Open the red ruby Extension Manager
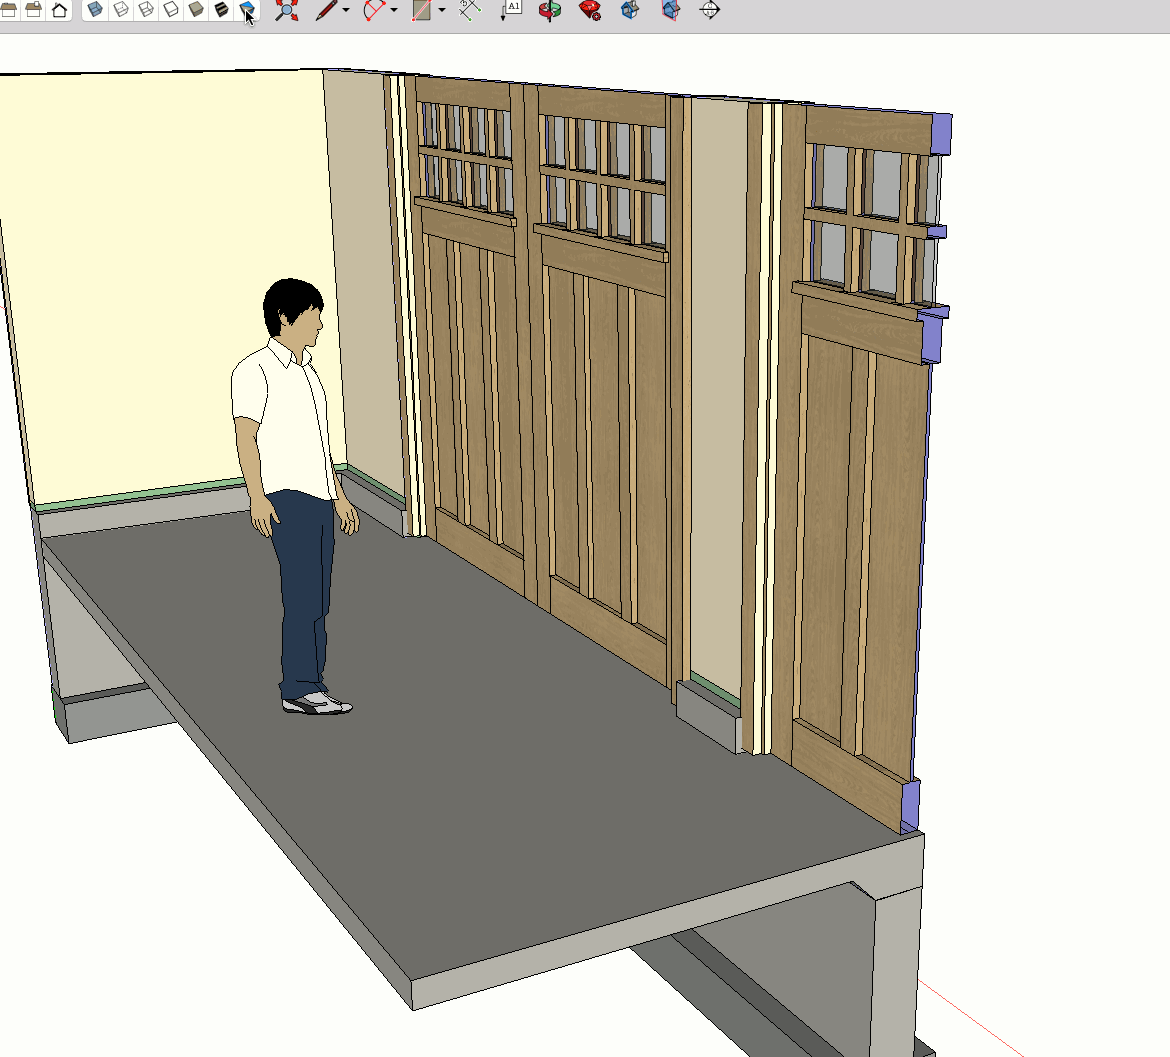The width and height of the screenshot is (1170, 1057). (590, 11)
